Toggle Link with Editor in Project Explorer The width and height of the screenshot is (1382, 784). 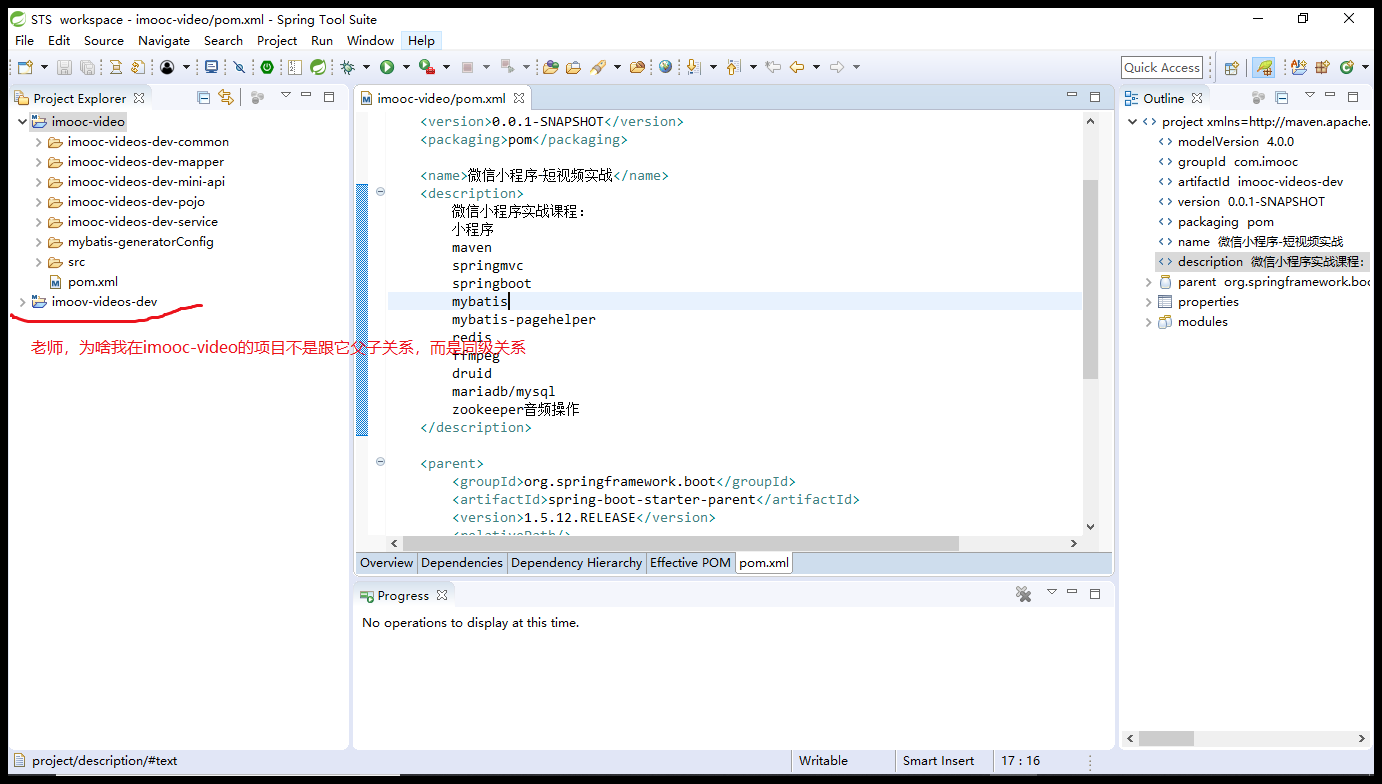[226, 97]
